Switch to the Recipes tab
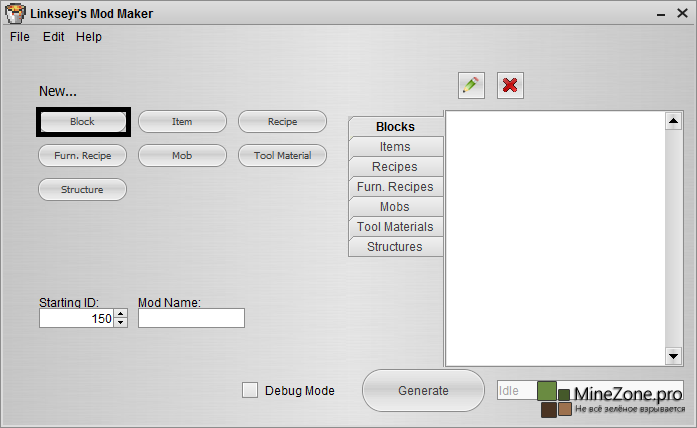 point(395,167)
